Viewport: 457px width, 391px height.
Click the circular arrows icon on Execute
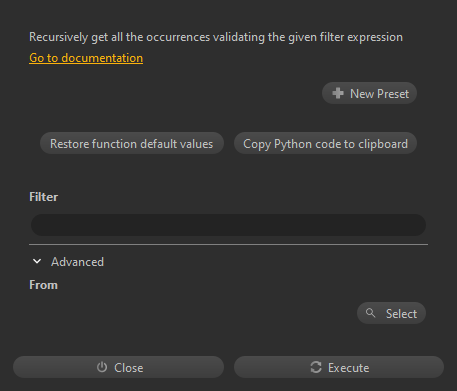(316, 367)
